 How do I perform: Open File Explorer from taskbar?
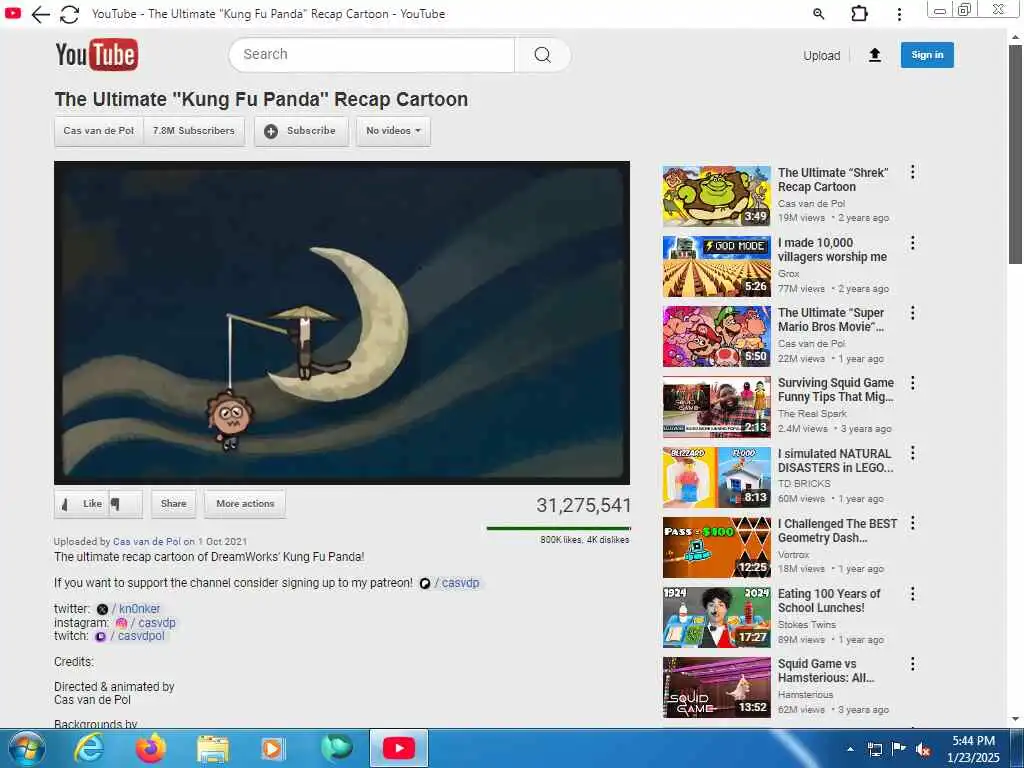point(213,750)
